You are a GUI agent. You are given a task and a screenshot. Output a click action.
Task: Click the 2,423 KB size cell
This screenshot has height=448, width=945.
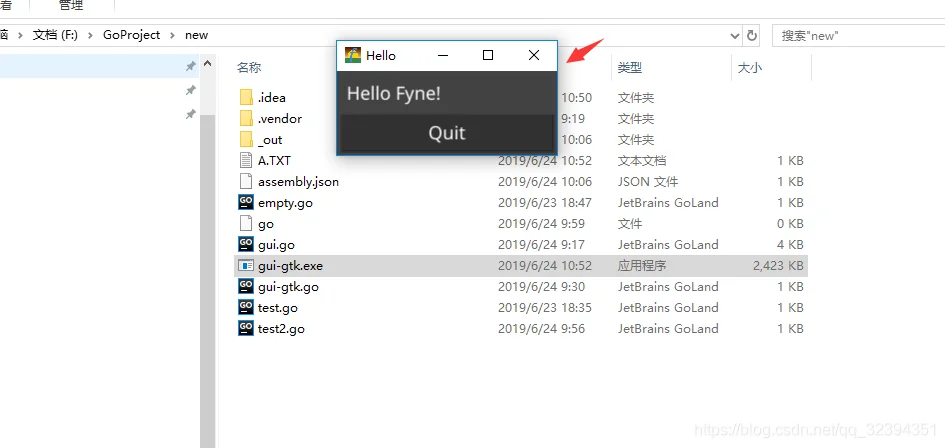(x=778, y=266)
